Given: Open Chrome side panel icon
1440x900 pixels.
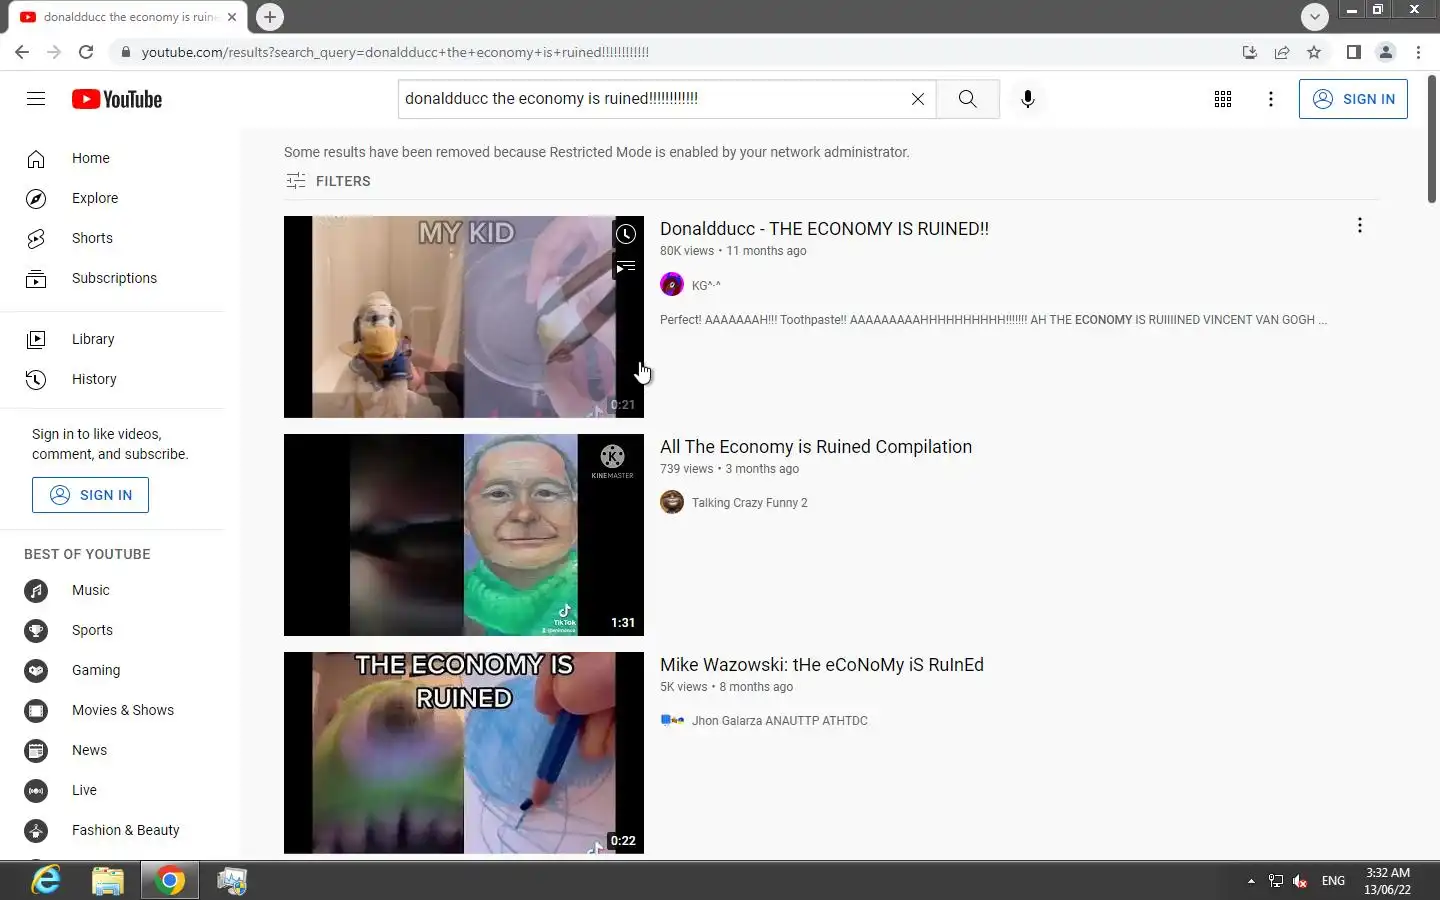Looking at the screenshot, I should [1353, 52].
